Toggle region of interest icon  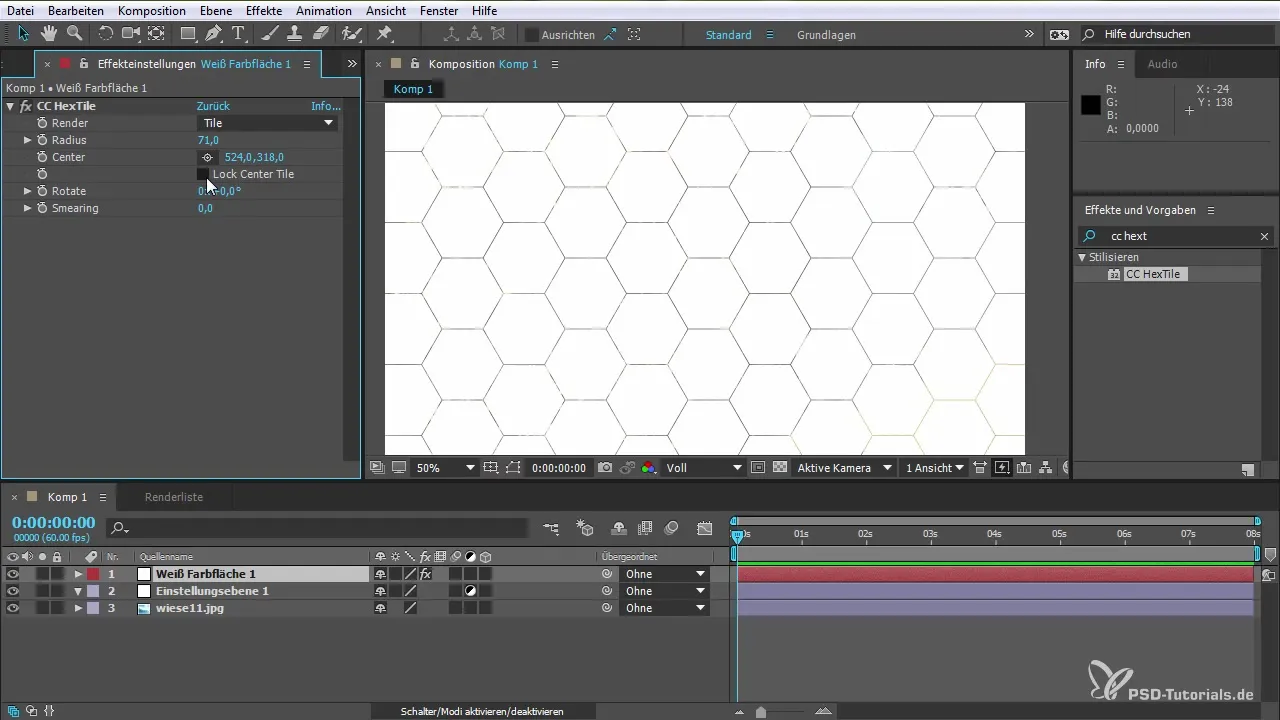[757, 468]
